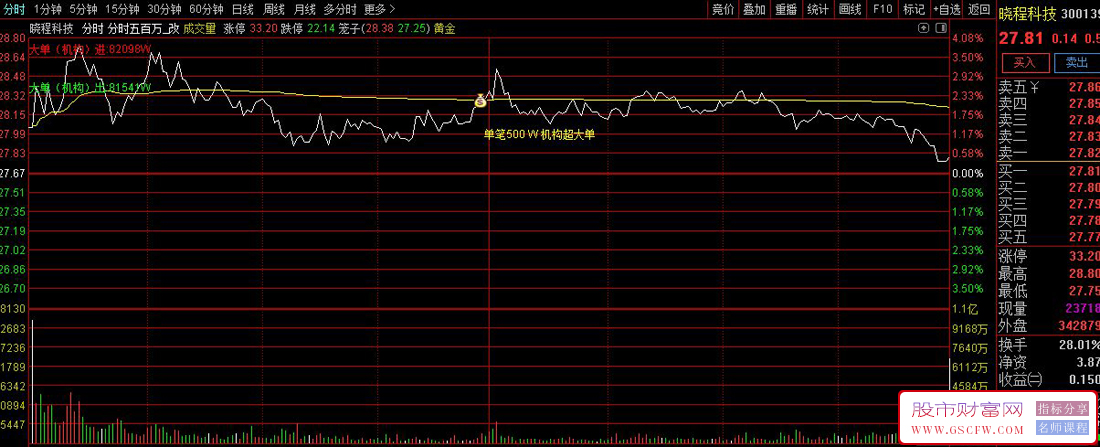Click the 分时五百万_改 indicator name
The height and width of the screenshot is (447, 1100).
[144, 29]
